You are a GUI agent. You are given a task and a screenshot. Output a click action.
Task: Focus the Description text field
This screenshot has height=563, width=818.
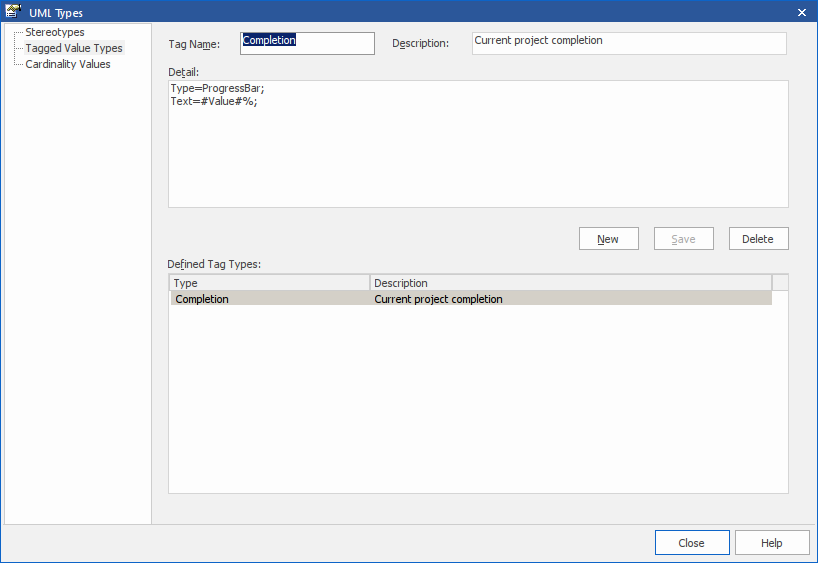[x=629, y=43]
